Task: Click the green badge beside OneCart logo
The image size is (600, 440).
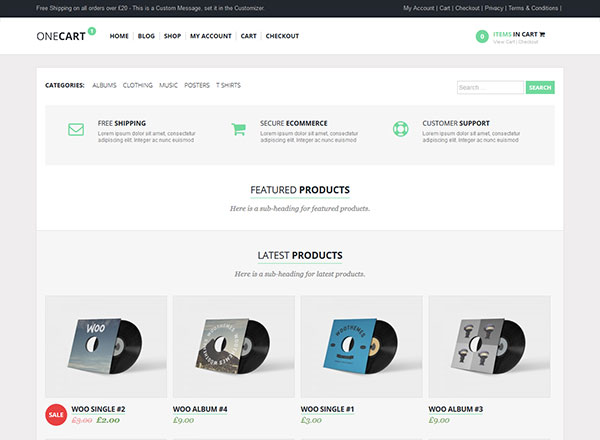Action: click(x=92, y=30)
